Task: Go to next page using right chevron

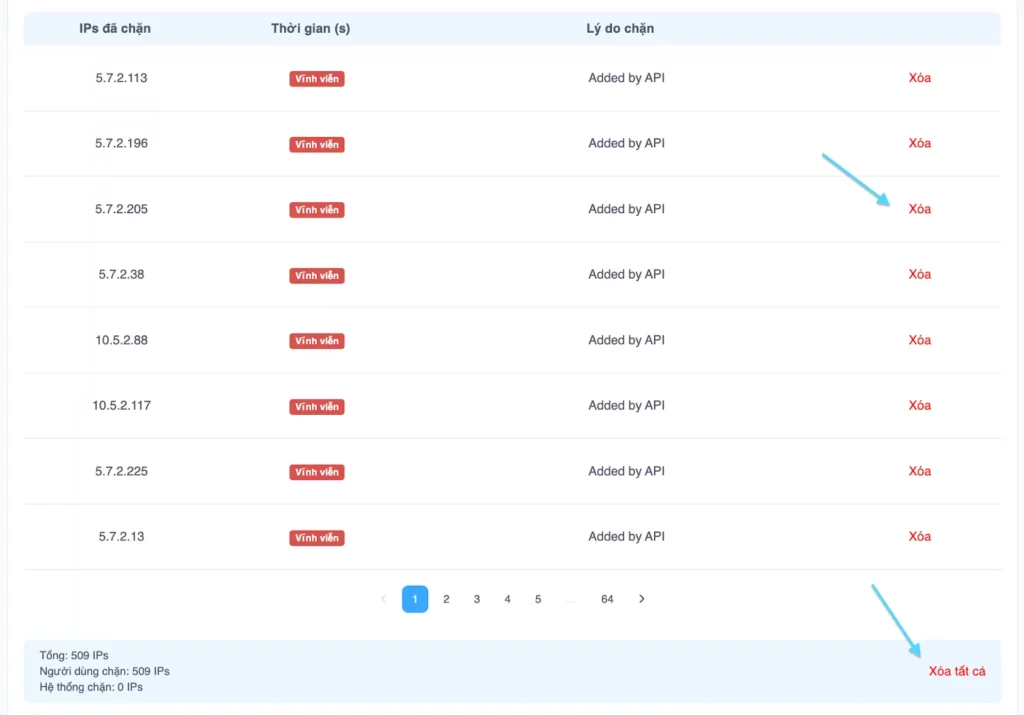Action: pos(642,599)
